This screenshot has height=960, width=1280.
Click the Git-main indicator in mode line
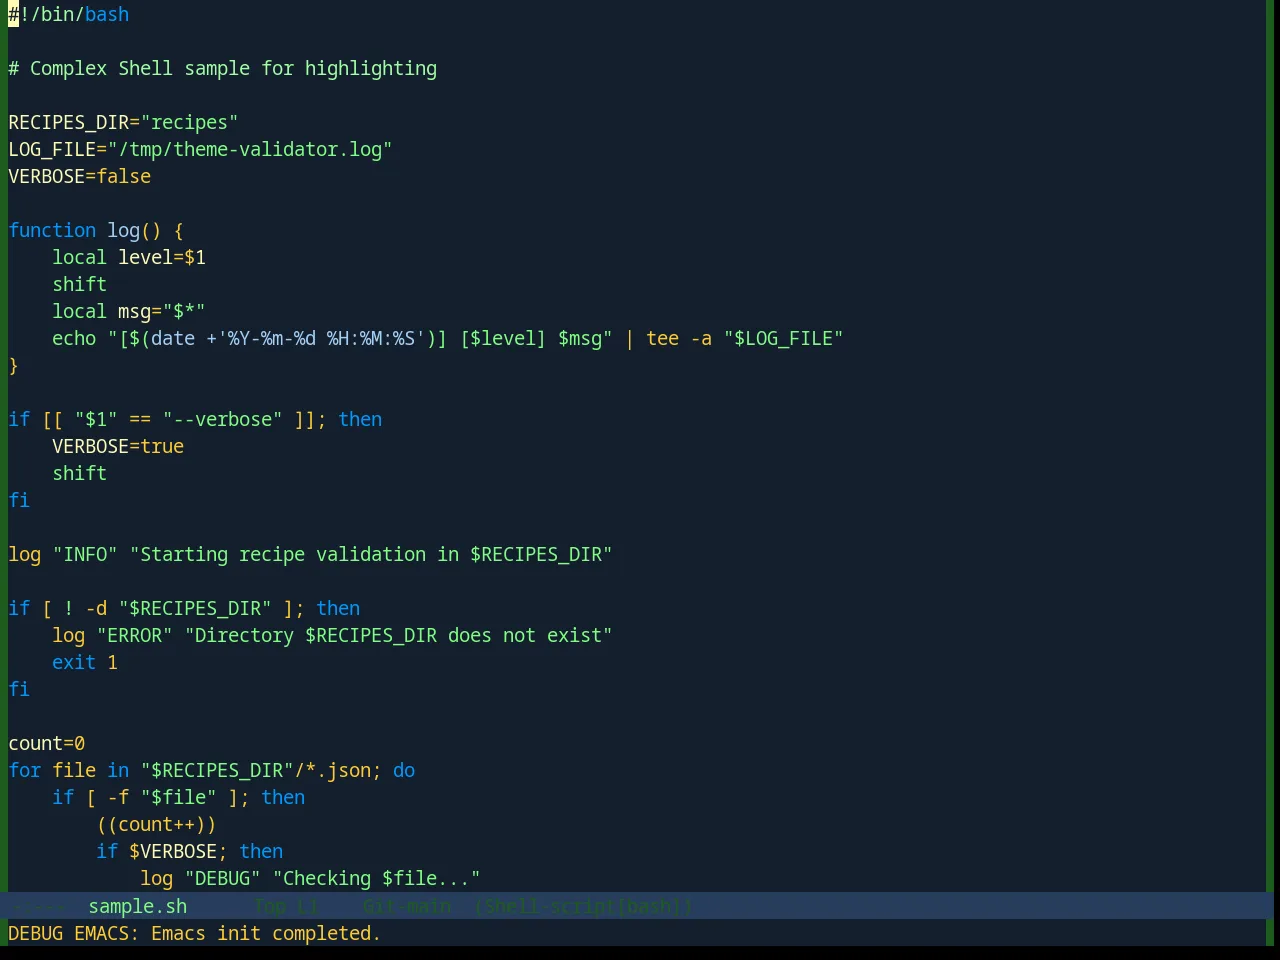pyautogui.click(x=407, y=906)
